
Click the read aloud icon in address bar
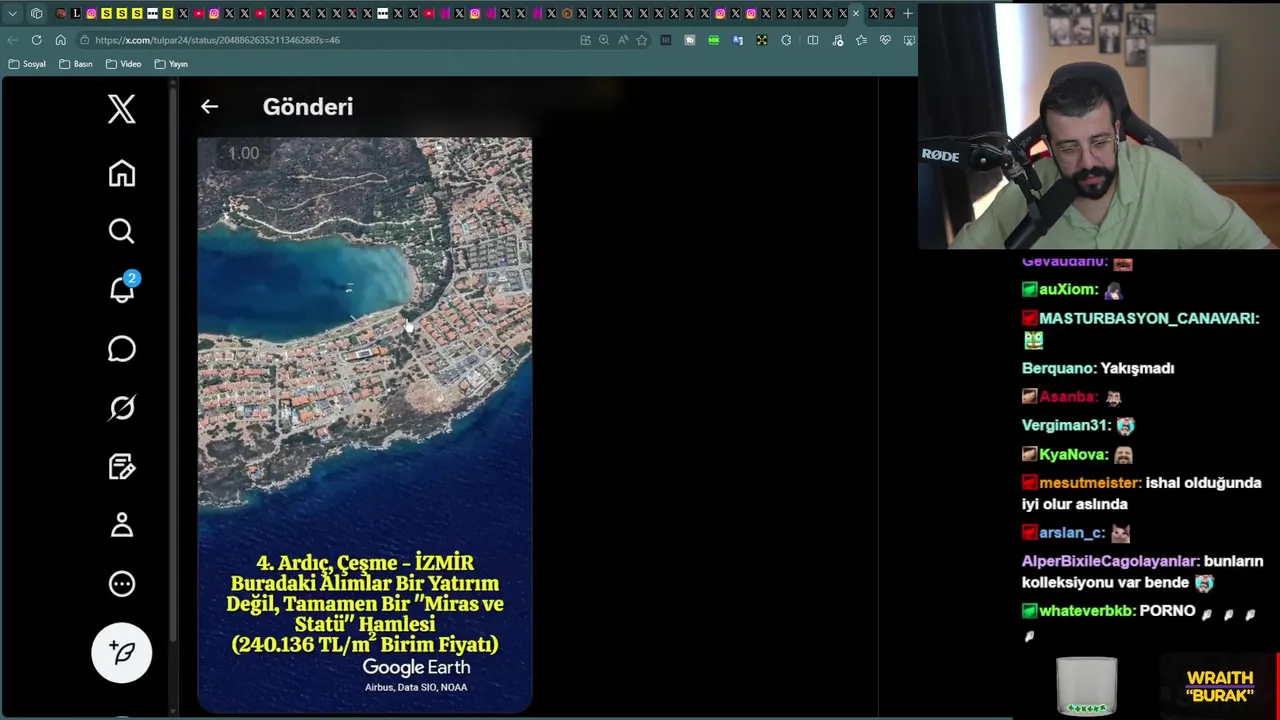tap(623, 40)
